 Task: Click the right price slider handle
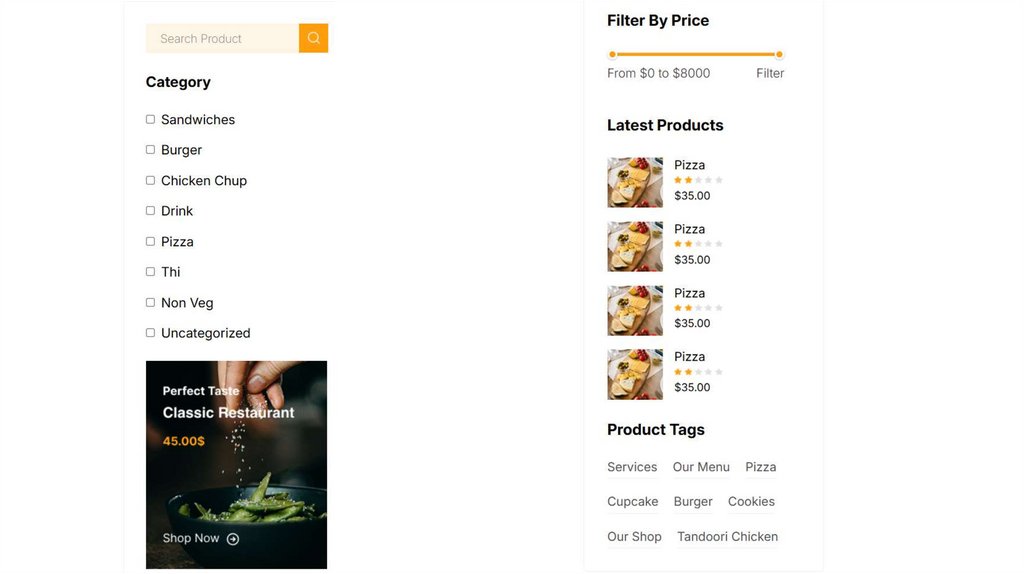pyautogui.click(x=779, y=54)
